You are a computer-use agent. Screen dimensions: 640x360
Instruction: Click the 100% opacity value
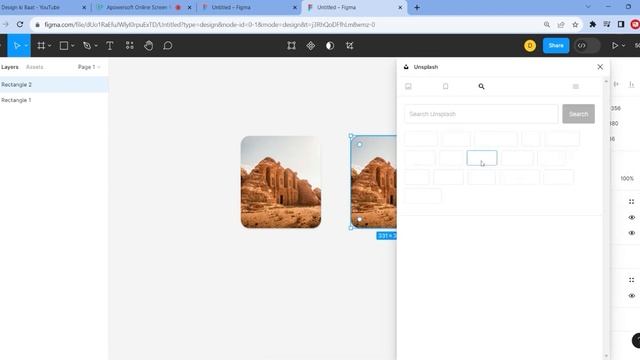(x=627, y=178)
